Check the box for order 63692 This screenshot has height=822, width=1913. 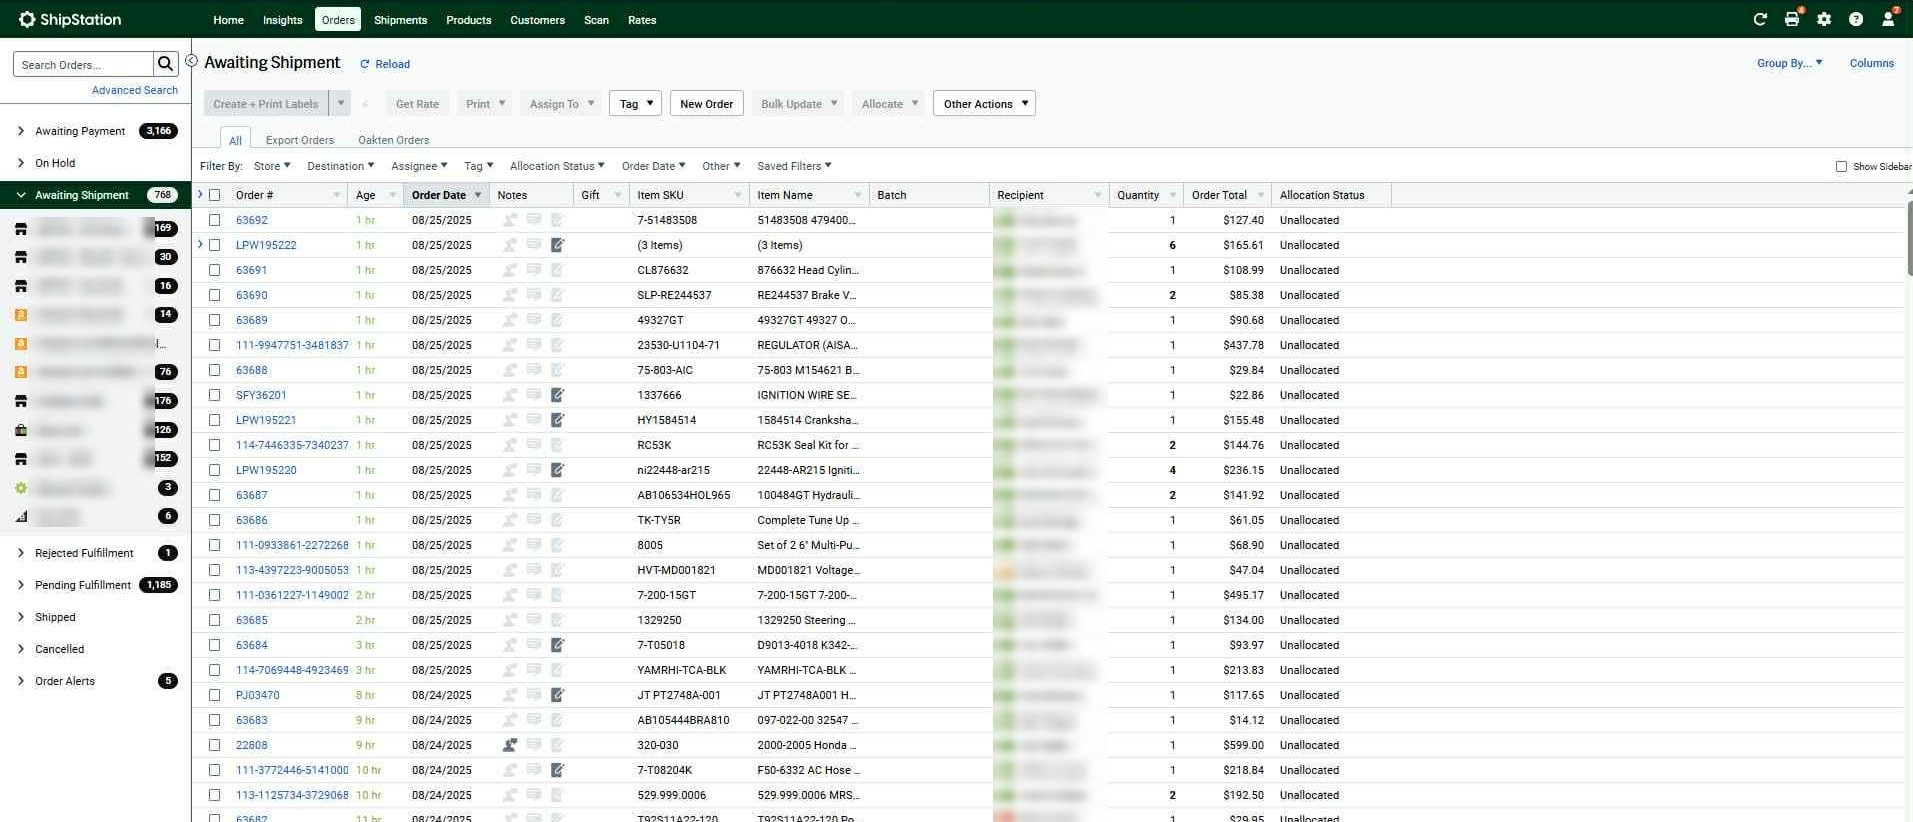pos(214,220)
